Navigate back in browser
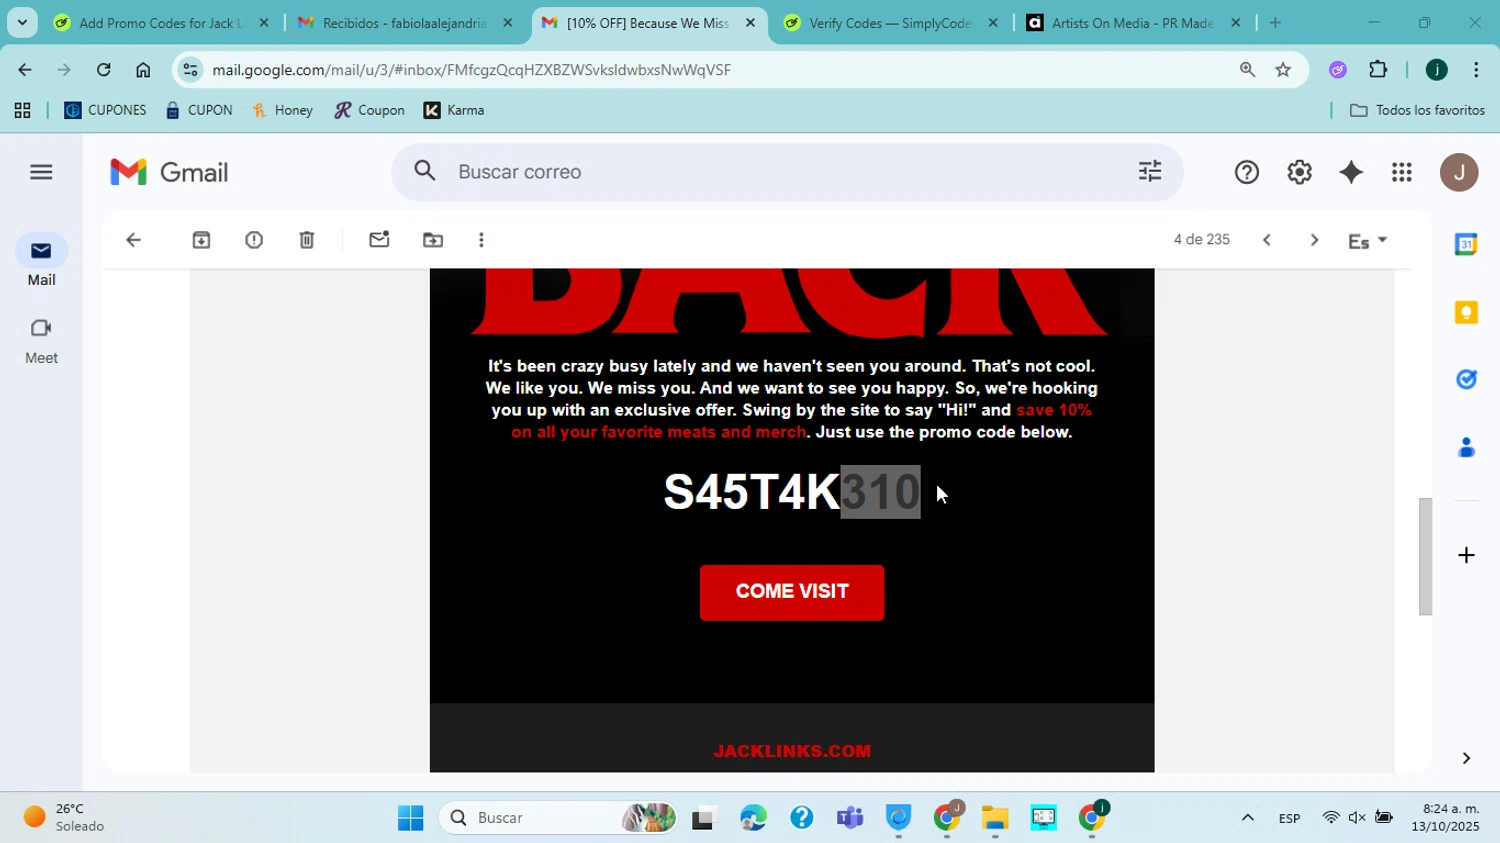Image resolution: width=1500 pixels, height=843 pixels. tap(25, 70)
